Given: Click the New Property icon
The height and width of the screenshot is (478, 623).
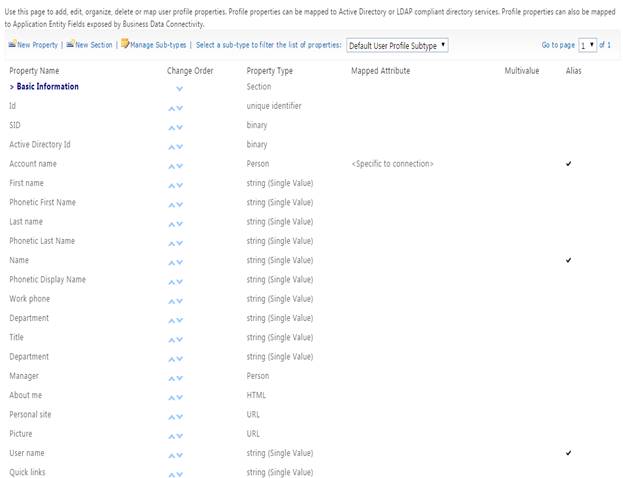Looking at the screenshot, I should (12, 45).
